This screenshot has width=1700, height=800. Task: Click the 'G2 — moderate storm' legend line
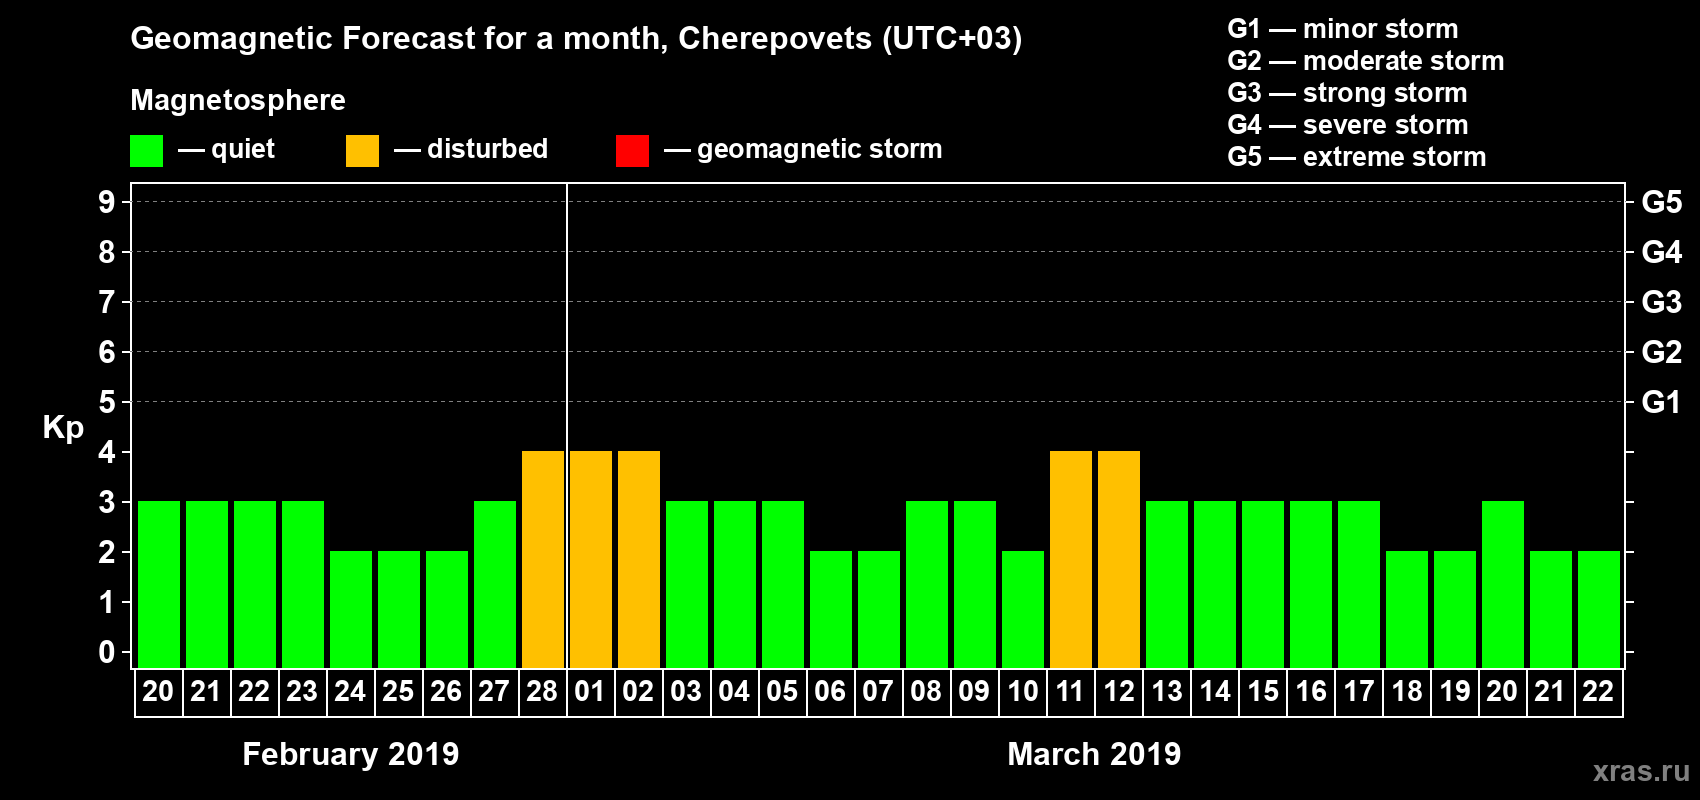[1366, 61]
